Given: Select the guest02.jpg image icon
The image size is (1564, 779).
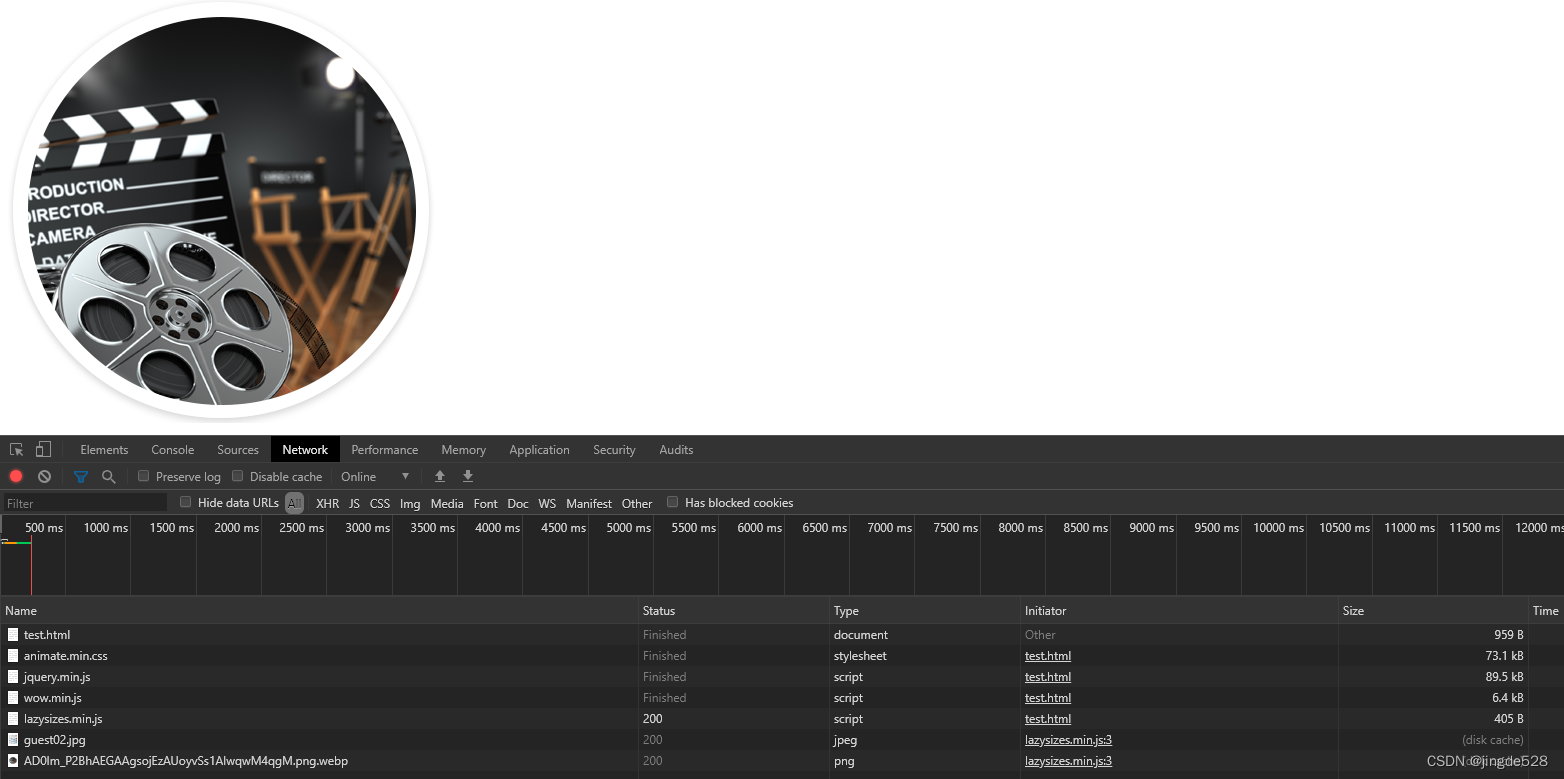Looking at the screenshot, I should [13, 739].
